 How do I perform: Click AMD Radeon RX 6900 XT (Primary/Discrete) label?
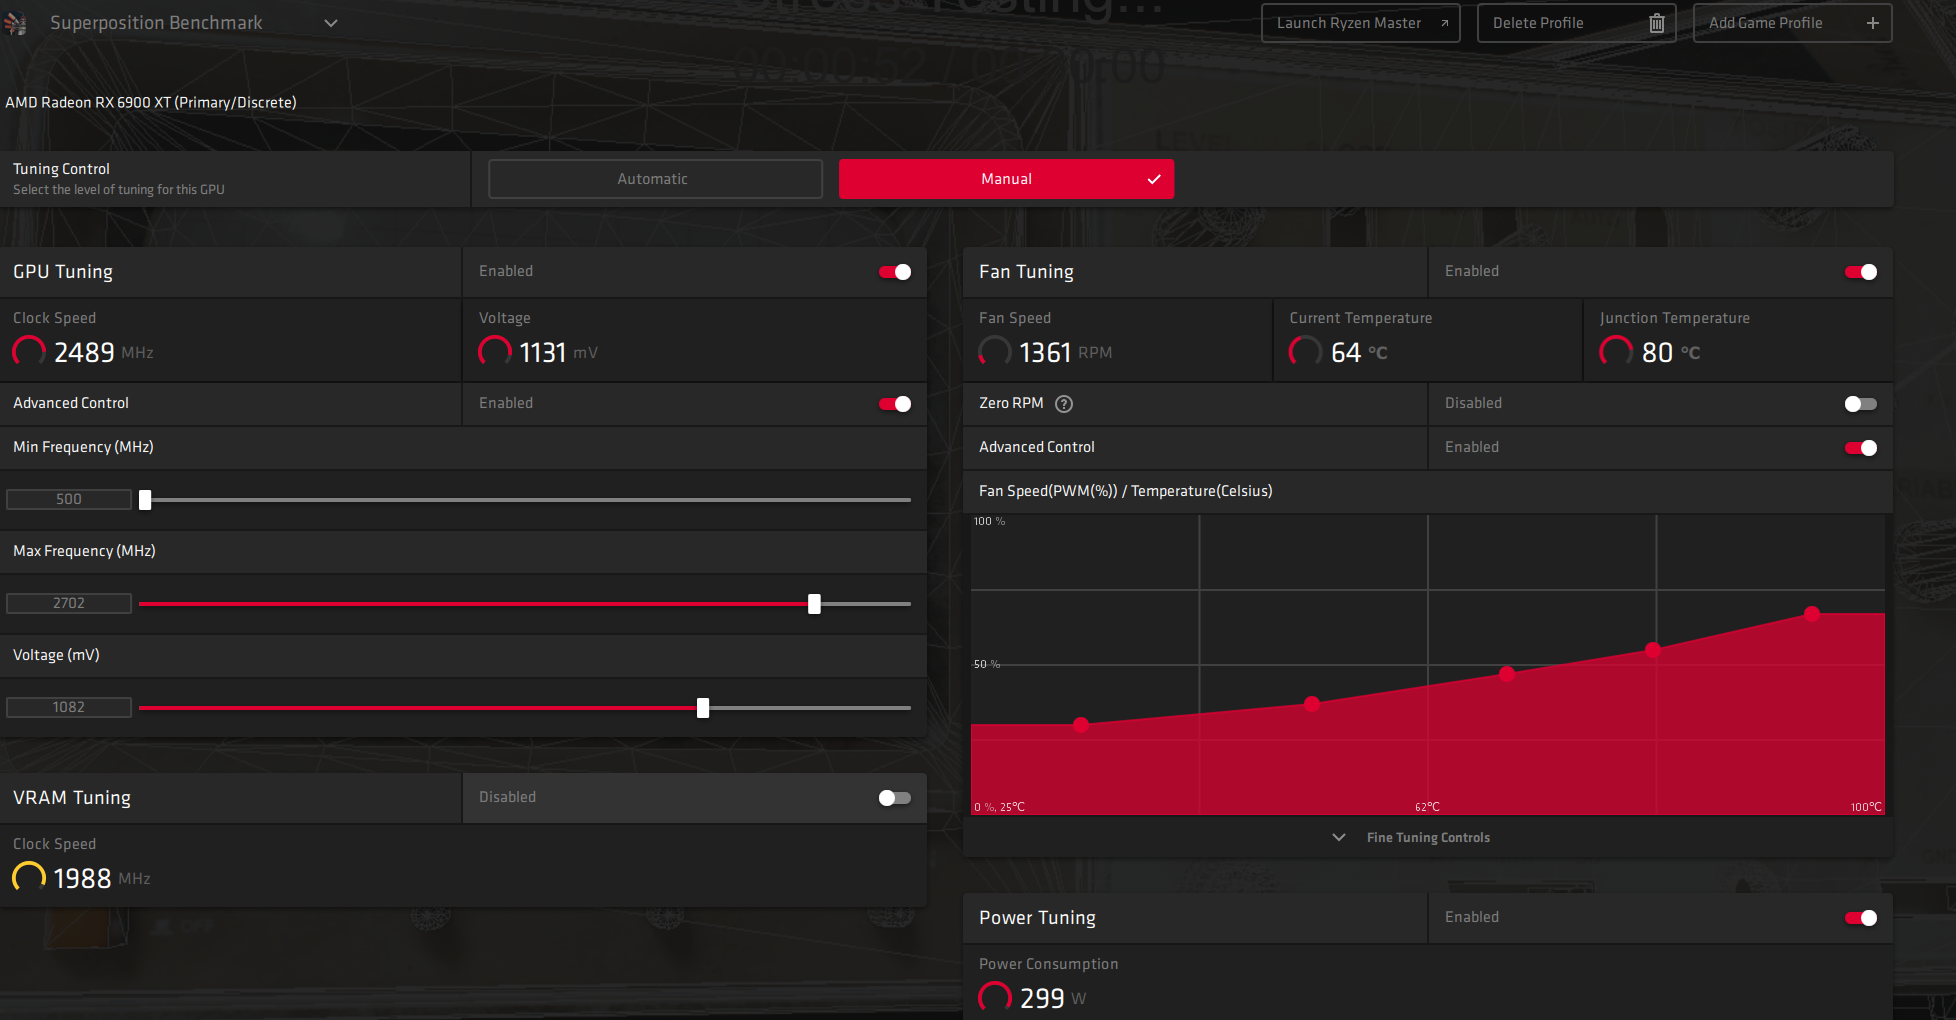(151, 102)
